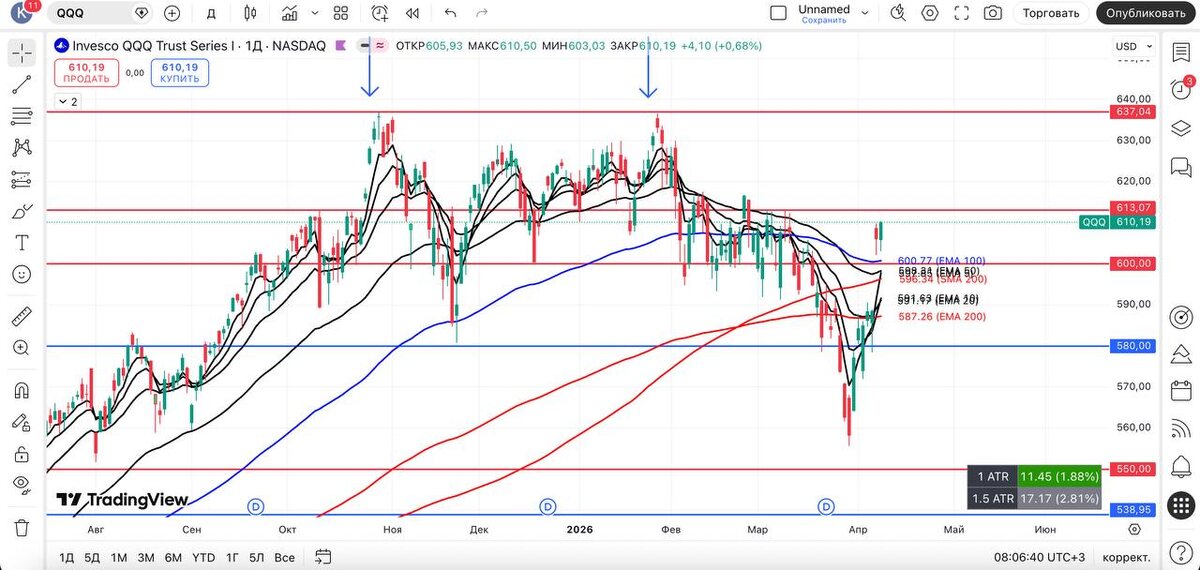Viewport: 1200px width, 570px height.
Task: Select the YTD date range
Action: pyautogui.click(x=204, y=557)
